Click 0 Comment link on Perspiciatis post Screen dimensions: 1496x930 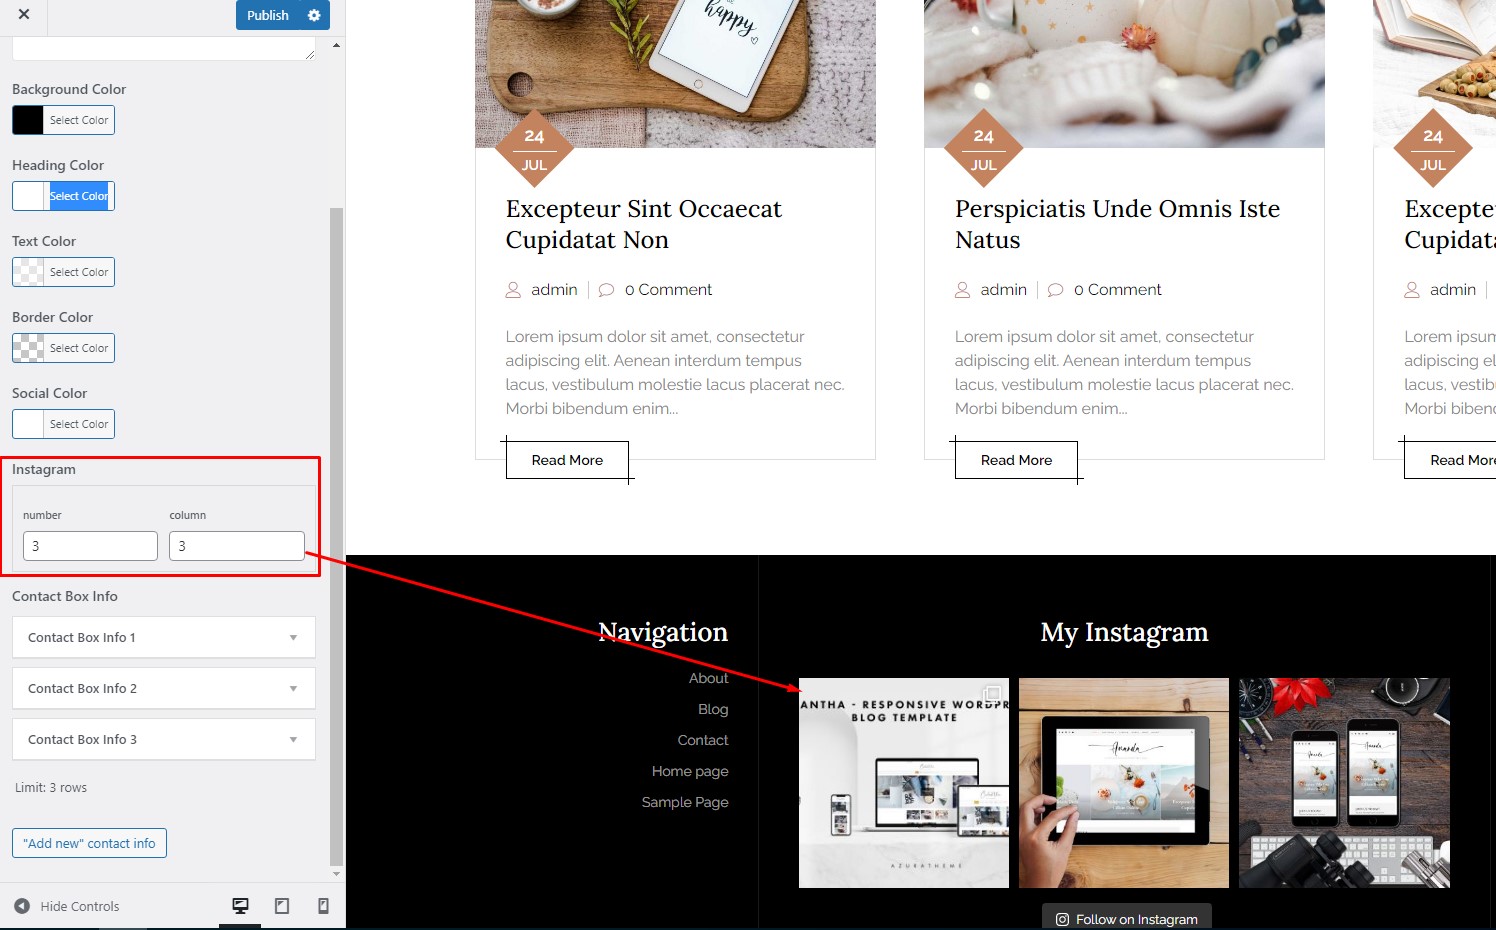[1117, 290]
